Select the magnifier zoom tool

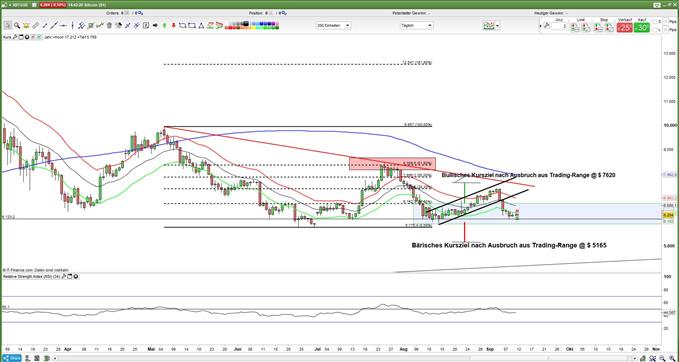[x=17, y=26]
